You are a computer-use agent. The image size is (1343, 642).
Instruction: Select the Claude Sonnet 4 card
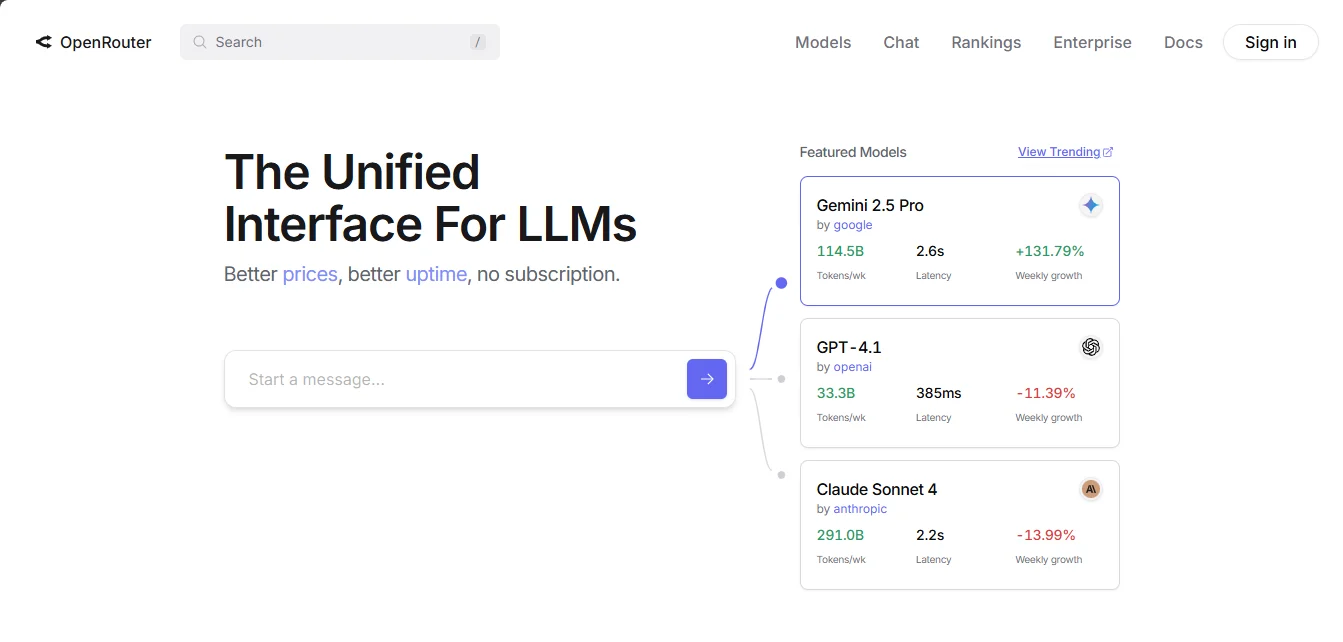[960, 525]
